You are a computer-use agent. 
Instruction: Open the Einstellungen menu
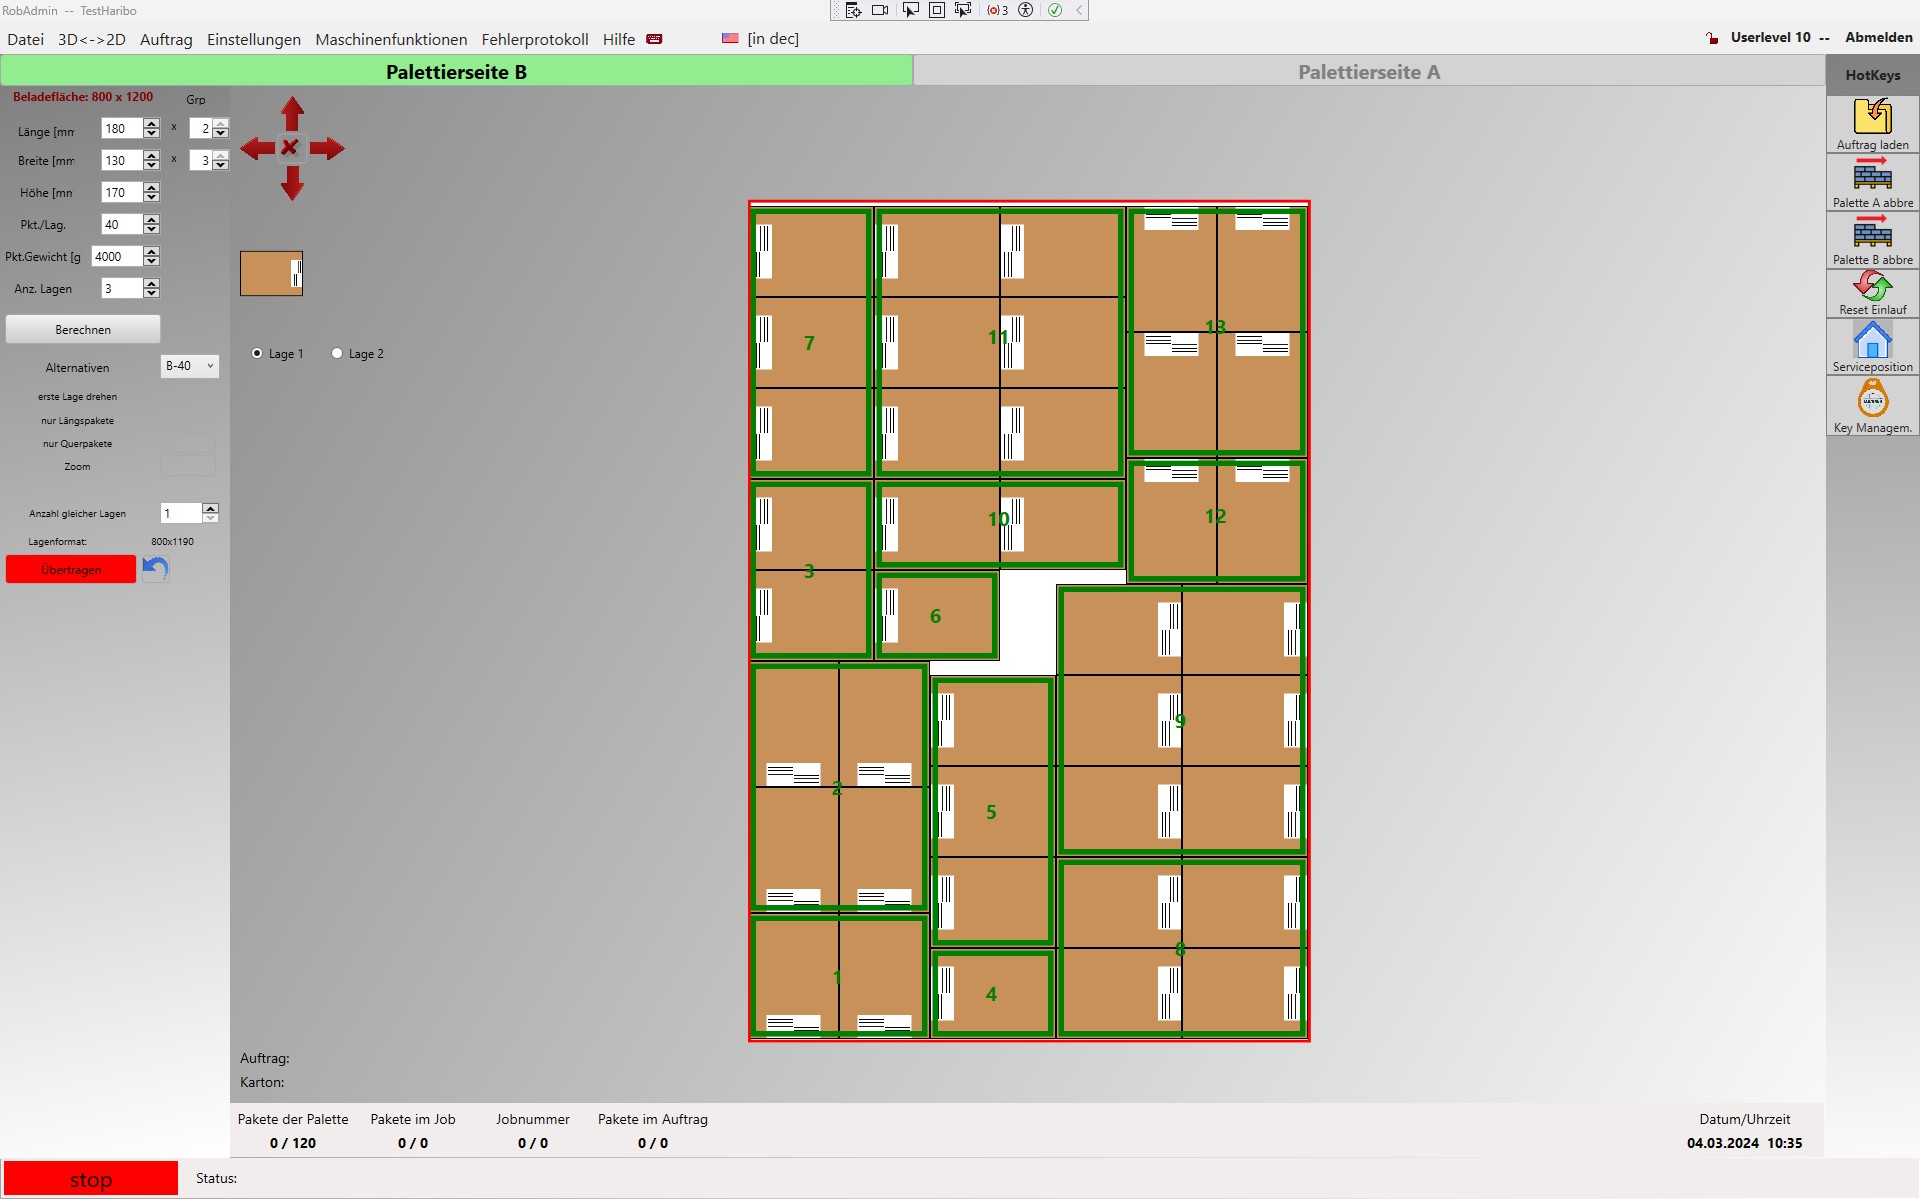(x=254, y=39)
